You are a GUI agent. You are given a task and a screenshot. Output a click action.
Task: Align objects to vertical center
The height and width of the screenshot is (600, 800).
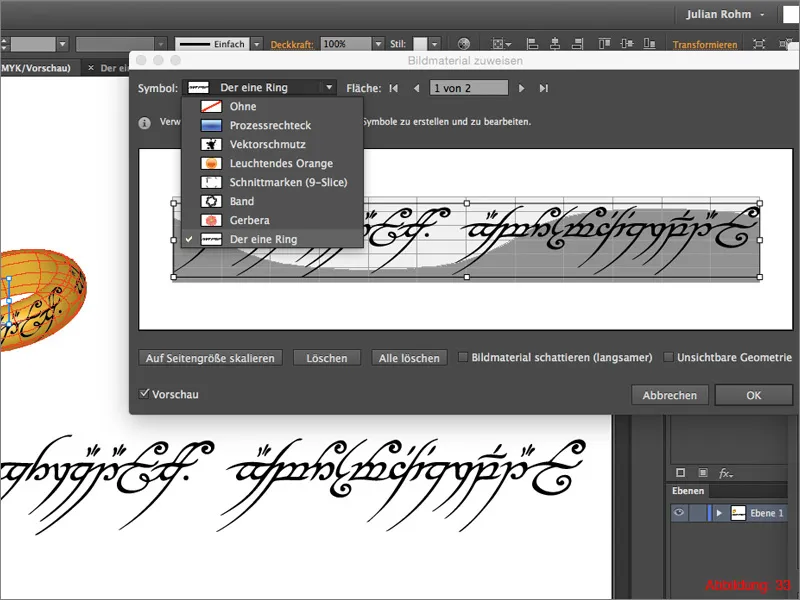pos(627,44)
